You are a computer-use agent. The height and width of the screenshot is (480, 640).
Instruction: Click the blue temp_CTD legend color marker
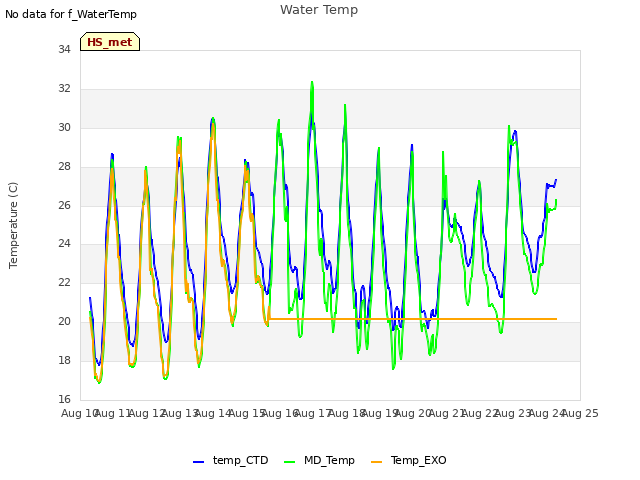point(198,461)
